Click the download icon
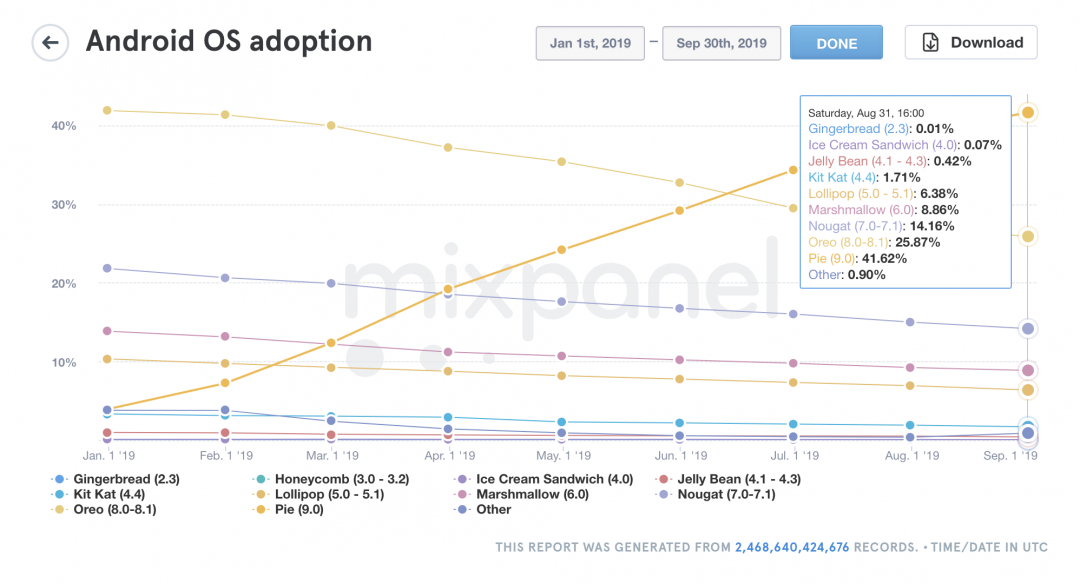 tap(930, 43)
